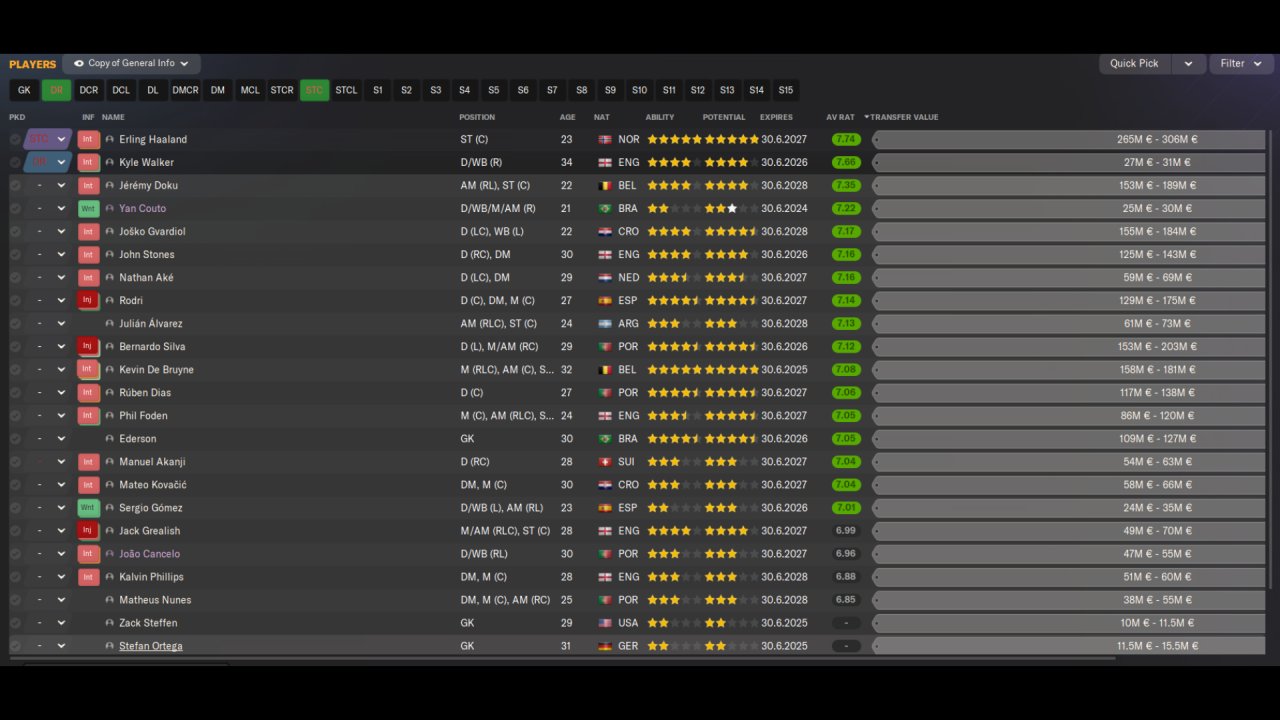Click the Int status badge for Erling Haaland
The height and width of the screenshot is (720, 1280).
88,139
